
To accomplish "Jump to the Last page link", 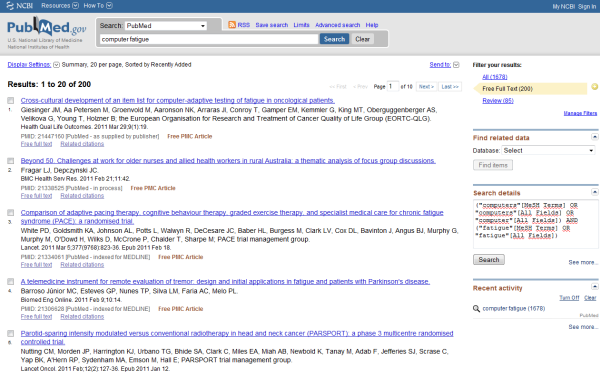I will 450,87.
